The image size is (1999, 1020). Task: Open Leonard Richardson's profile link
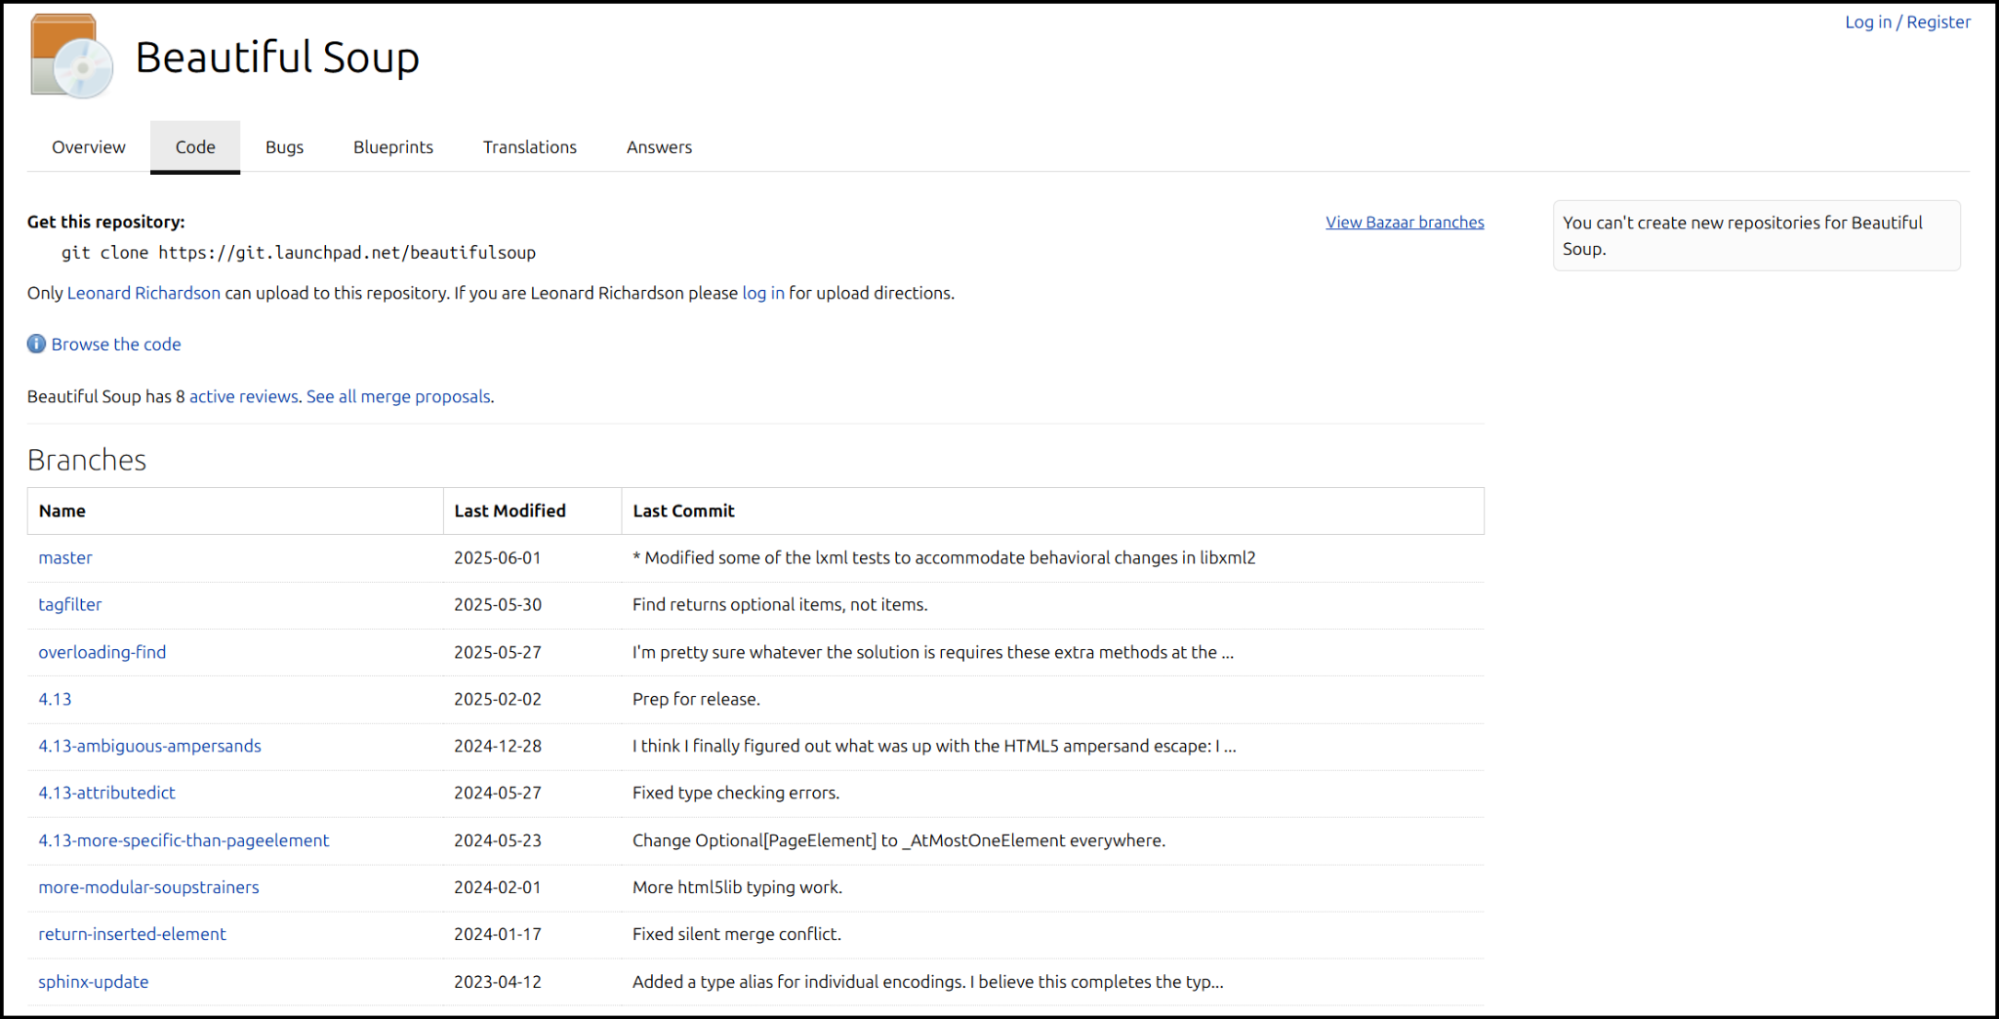click(x=144, y=293)
